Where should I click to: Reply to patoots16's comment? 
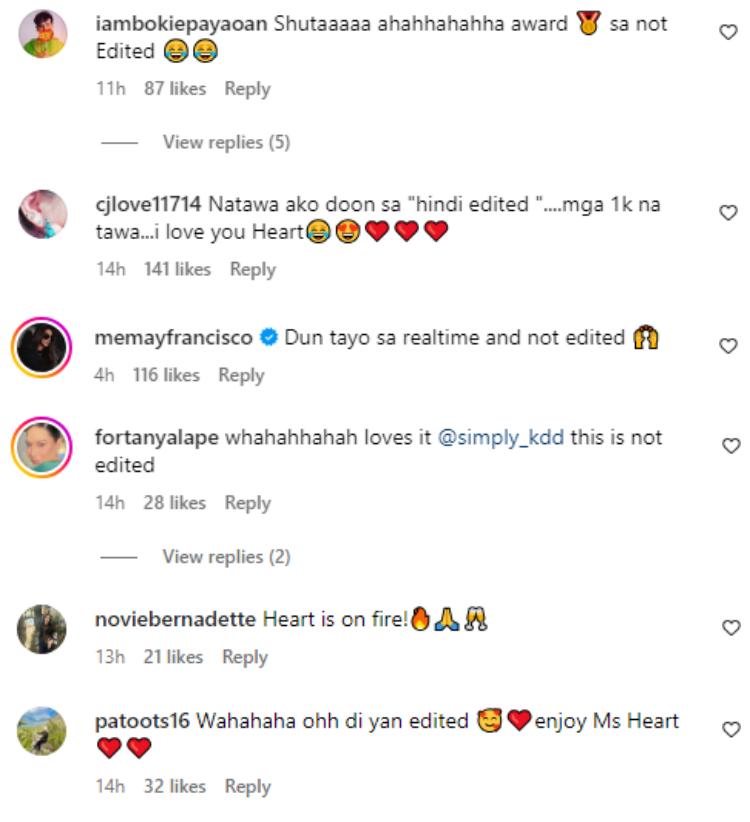point(248,787)
